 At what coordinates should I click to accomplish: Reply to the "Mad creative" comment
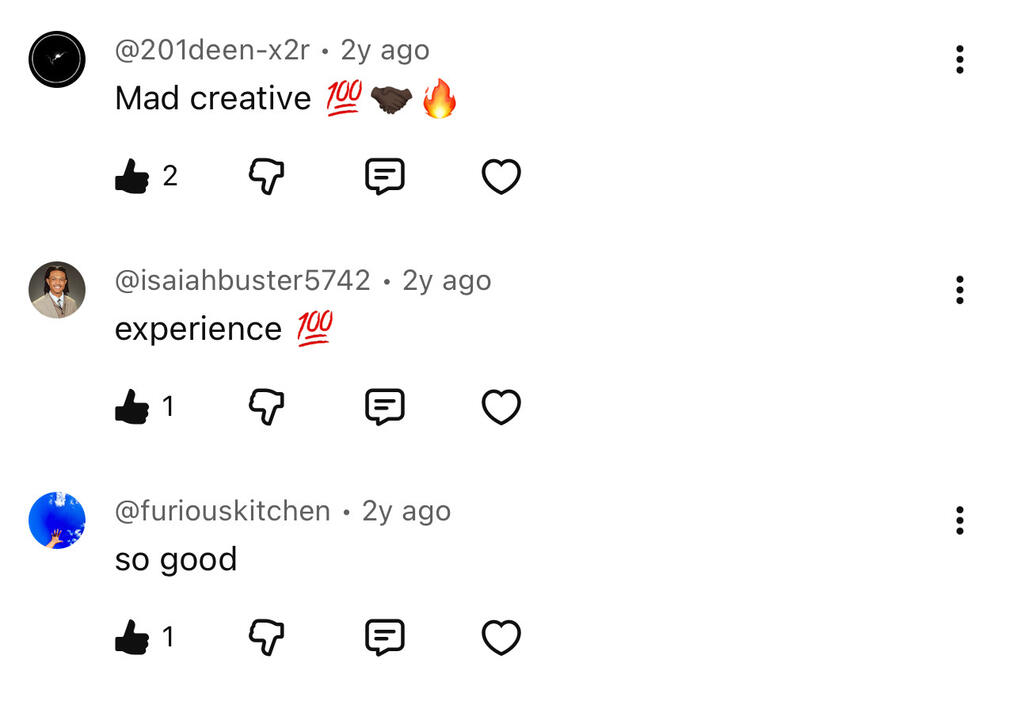(x=384, y=177)
